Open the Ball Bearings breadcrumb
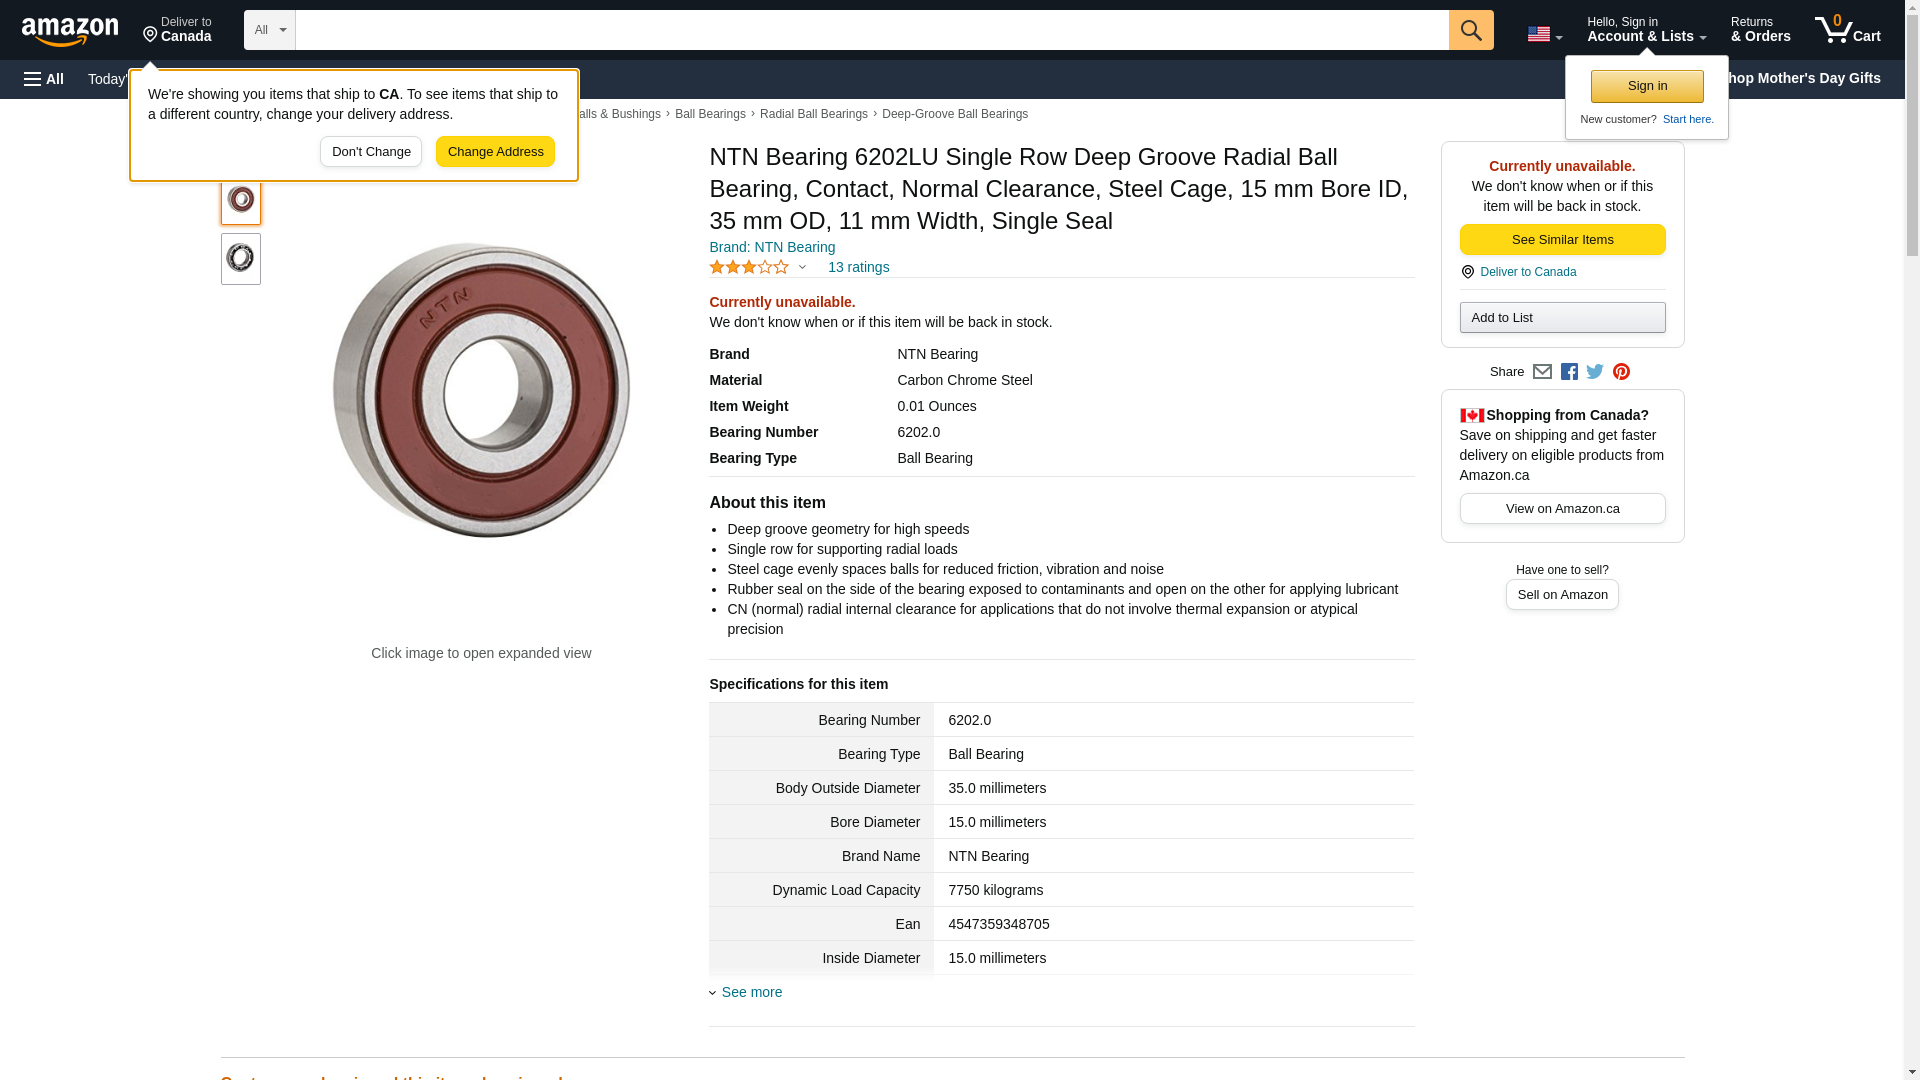The height and width of the screenshot is (1080, 1920). 709,114
